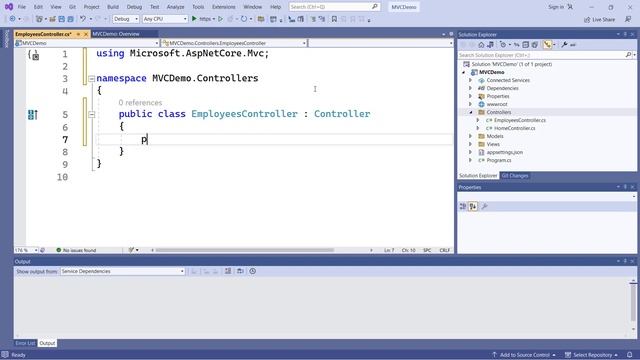The image size is (640, 360).
Task: Click No issues found indicator
Action: point(76,250)
